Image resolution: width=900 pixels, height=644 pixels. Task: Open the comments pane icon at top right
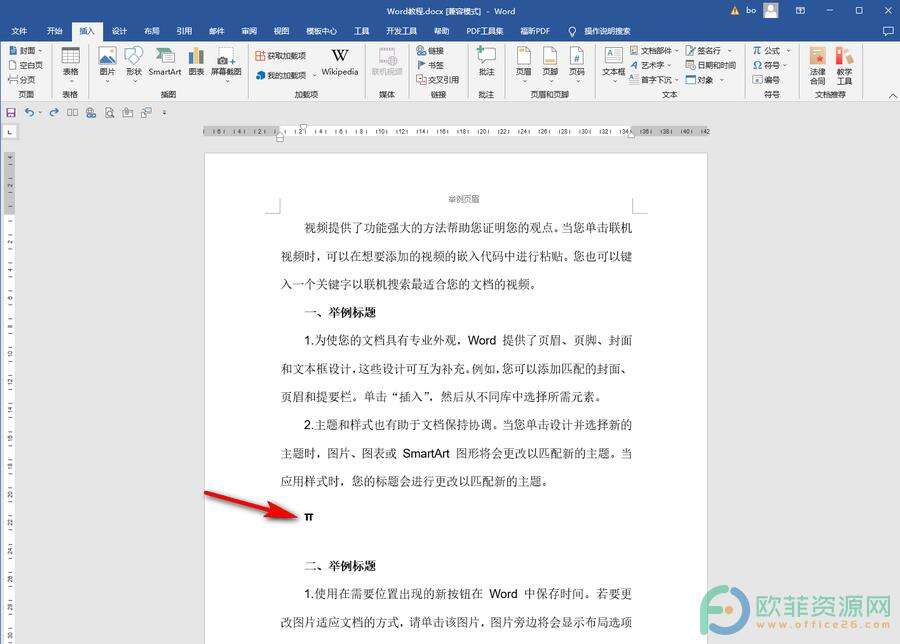point(887,32)
